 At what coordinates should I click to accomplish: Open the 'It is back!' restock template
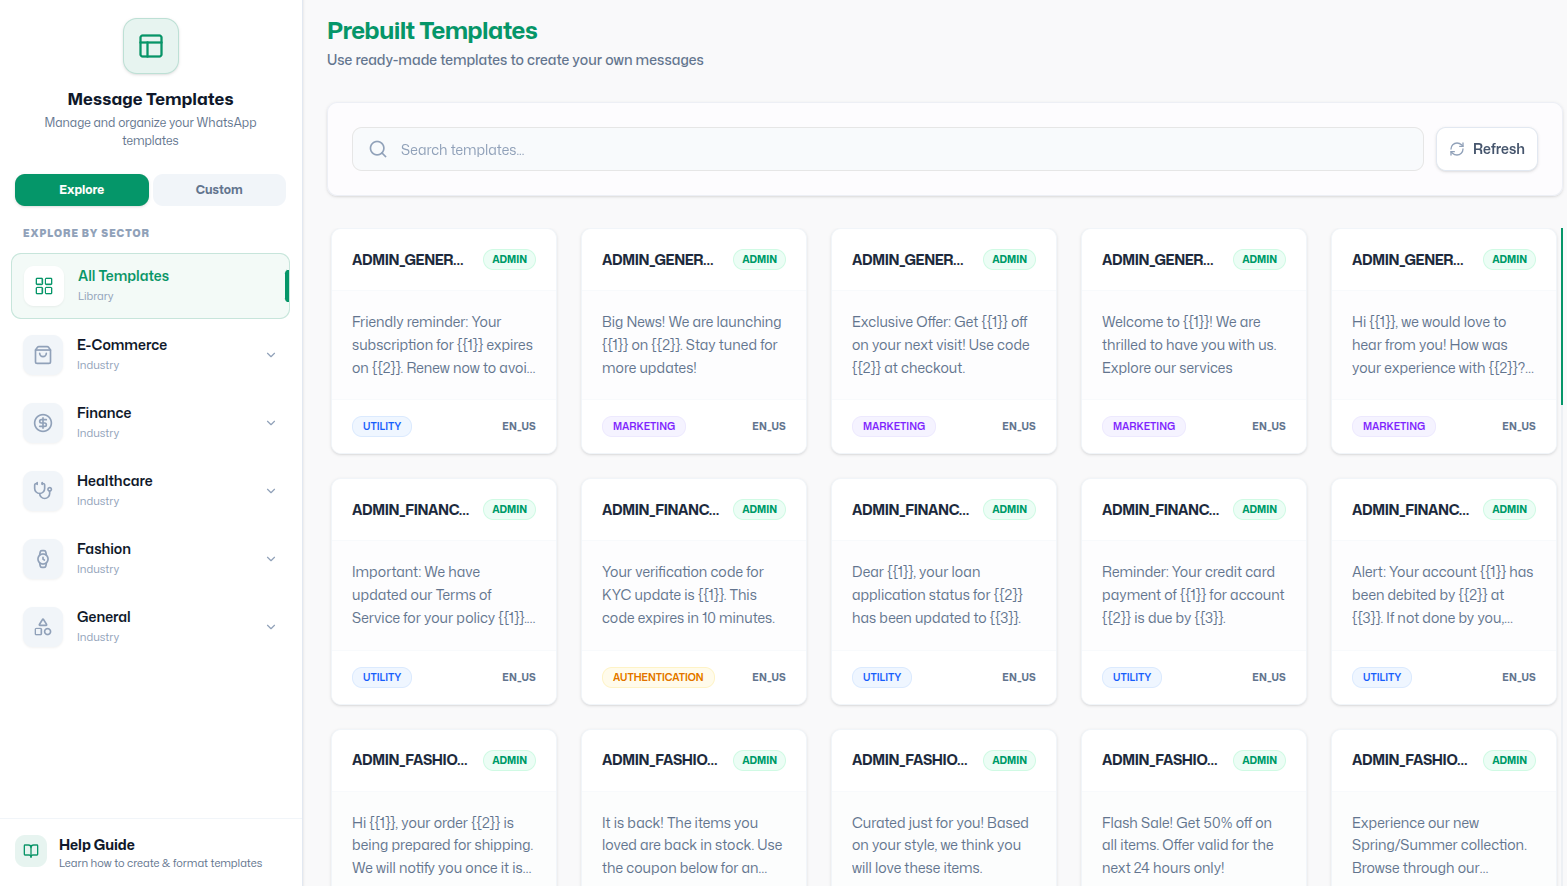click(694, 808)
